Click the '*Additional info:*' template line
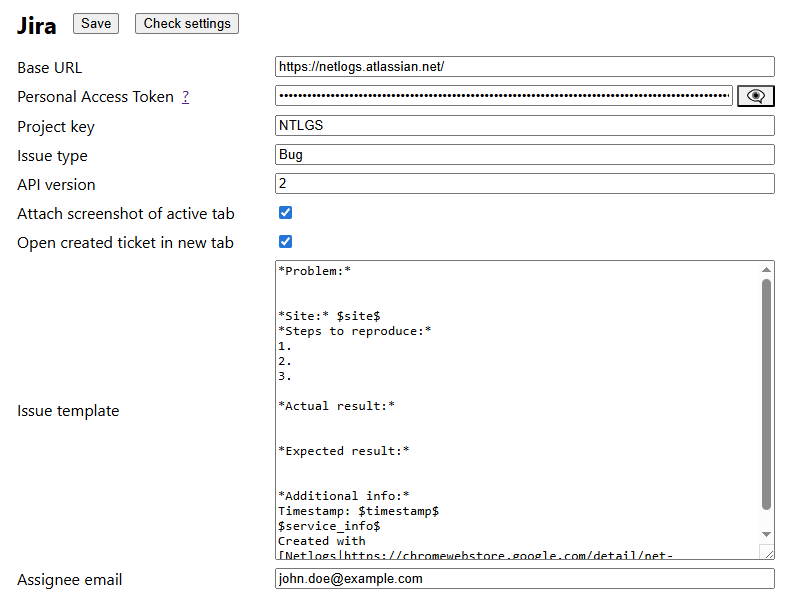 (x=343, y=496)
